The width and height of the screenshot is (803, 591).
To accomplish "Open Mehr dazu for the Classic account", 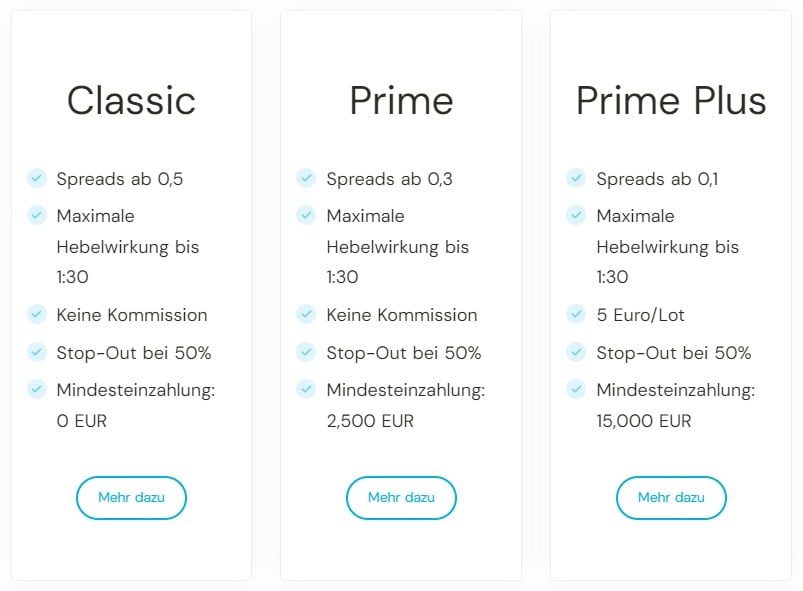I will pos(131,498).
